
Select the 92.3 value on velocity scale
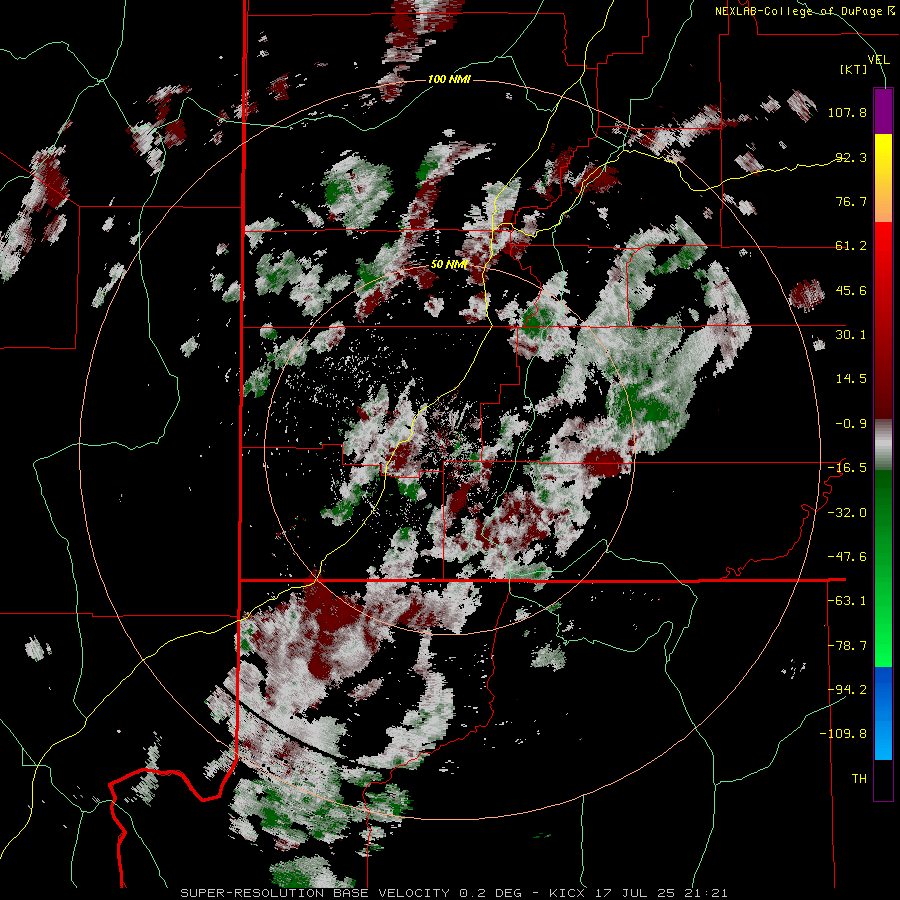pyautogui.click(x=851, y=157)
